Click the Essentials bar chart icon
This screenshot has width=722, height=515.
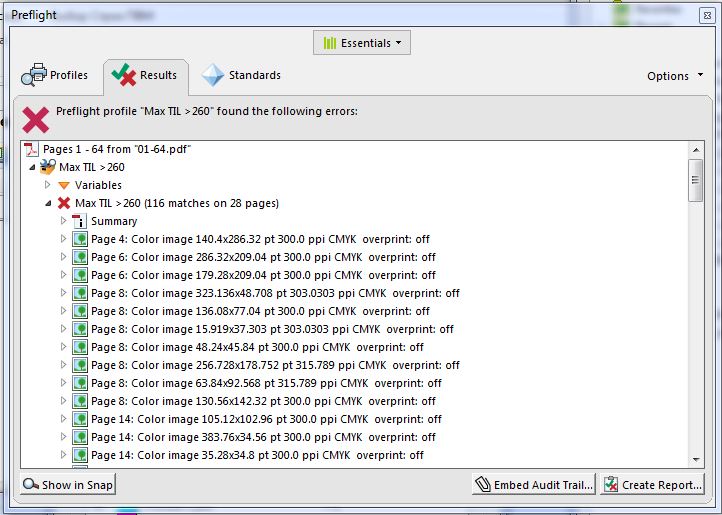click(x=330, y=43)
